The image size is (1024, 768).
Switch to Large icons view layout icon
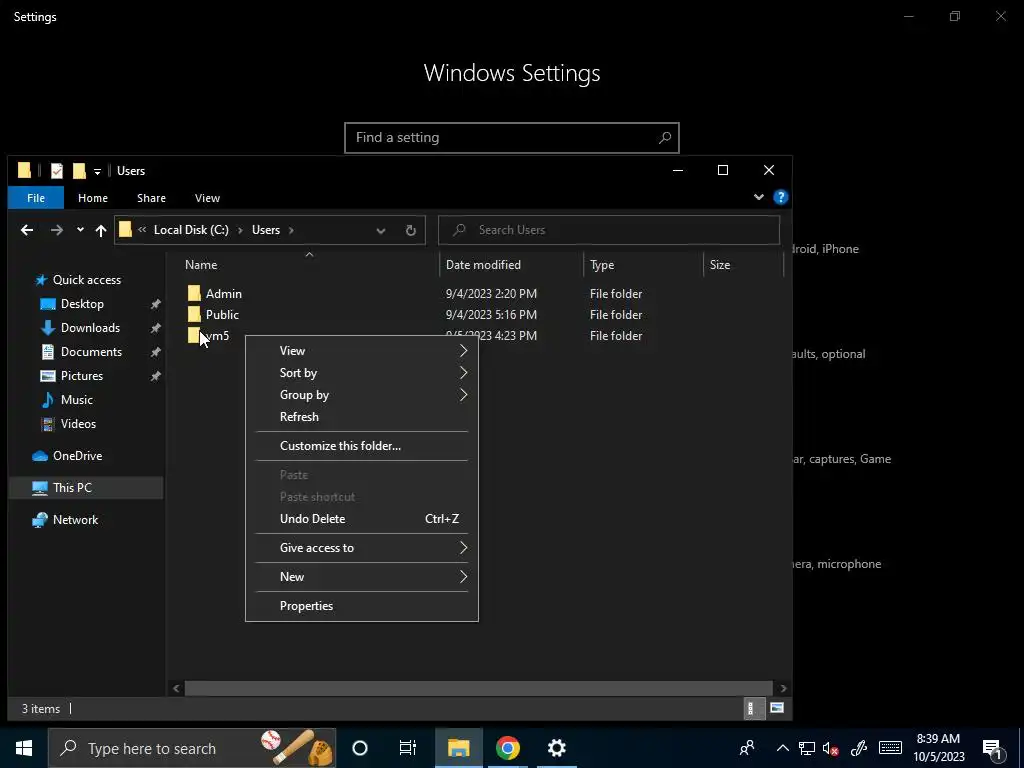[776, 709]
